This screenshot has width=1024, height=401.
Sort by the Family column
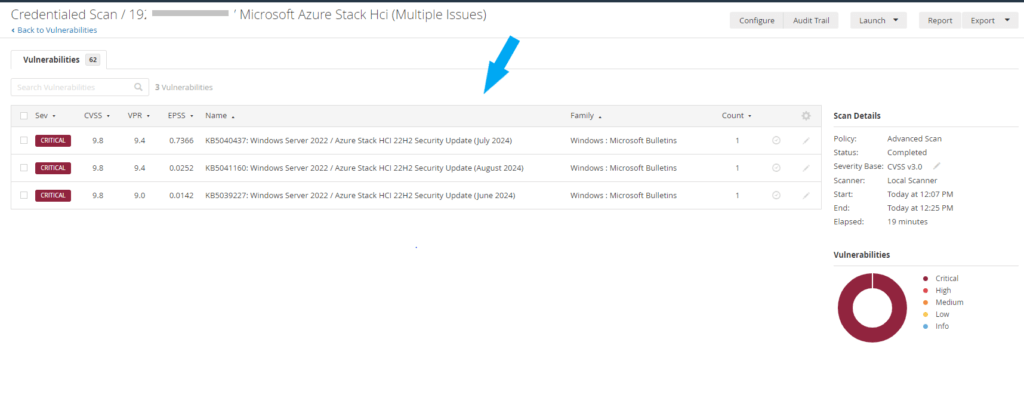586,116
